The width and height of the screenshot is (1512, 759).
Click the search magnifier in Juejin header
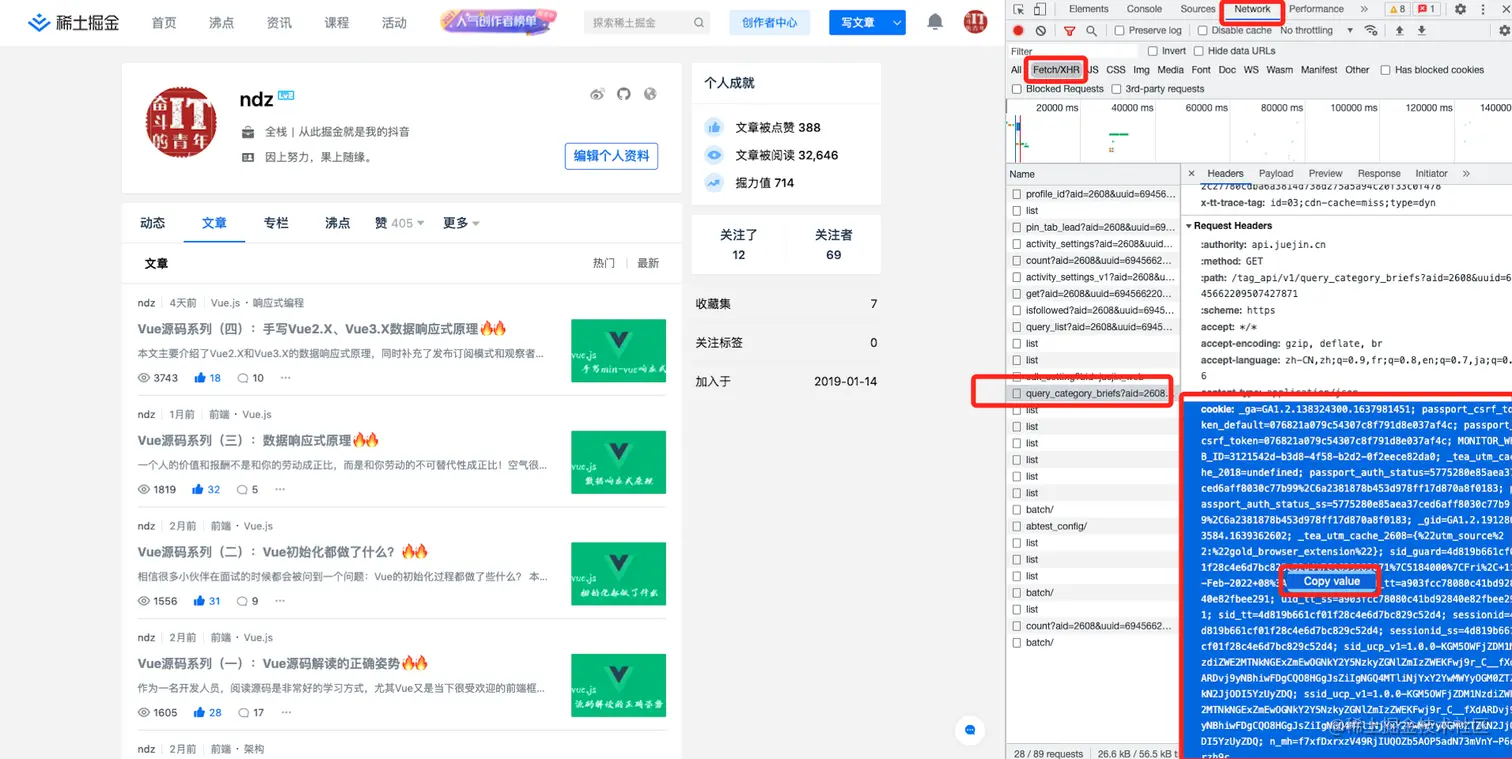698,22
